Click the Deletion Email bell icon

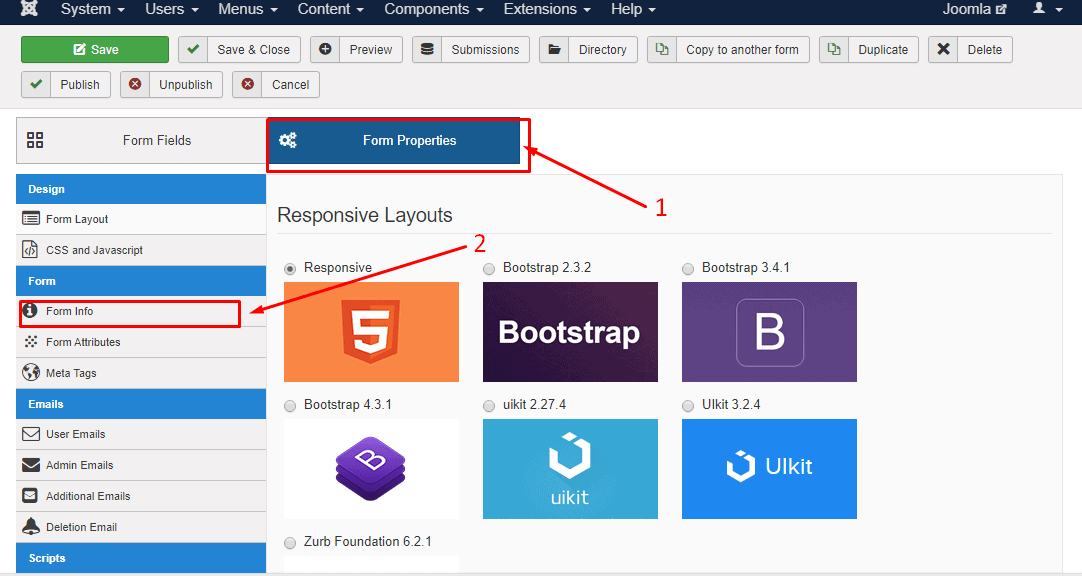coord(31,526)
